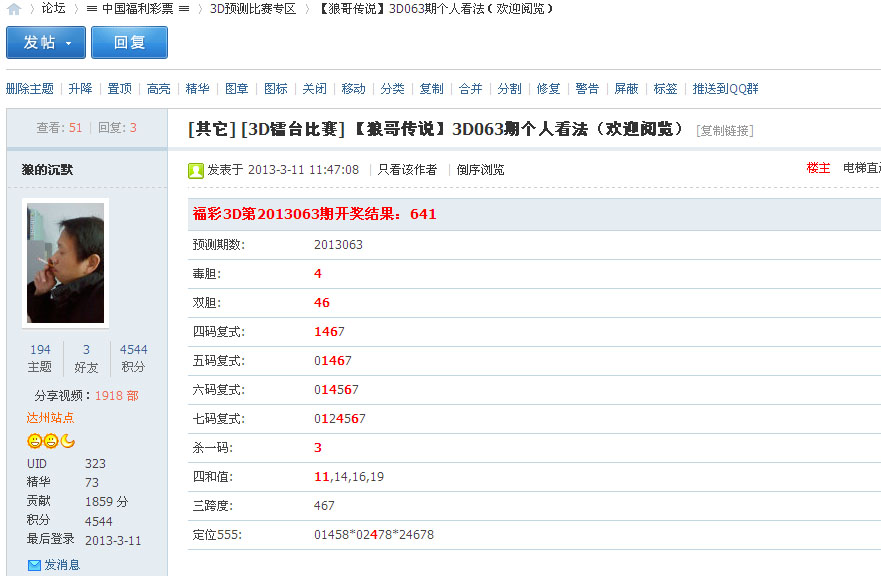Select 关闭 moderation option
This screenshot has width=881, height=576.
314,88
